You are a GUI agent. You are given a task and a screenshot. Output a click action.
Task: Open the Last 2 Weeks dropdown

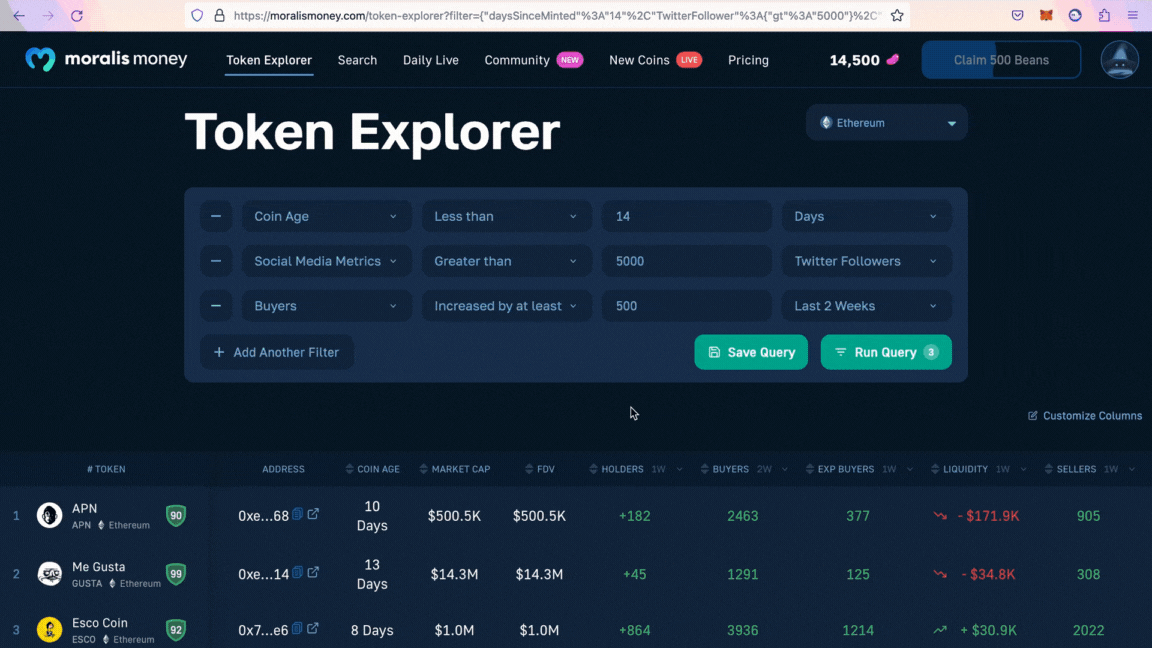tap(866, 306)
